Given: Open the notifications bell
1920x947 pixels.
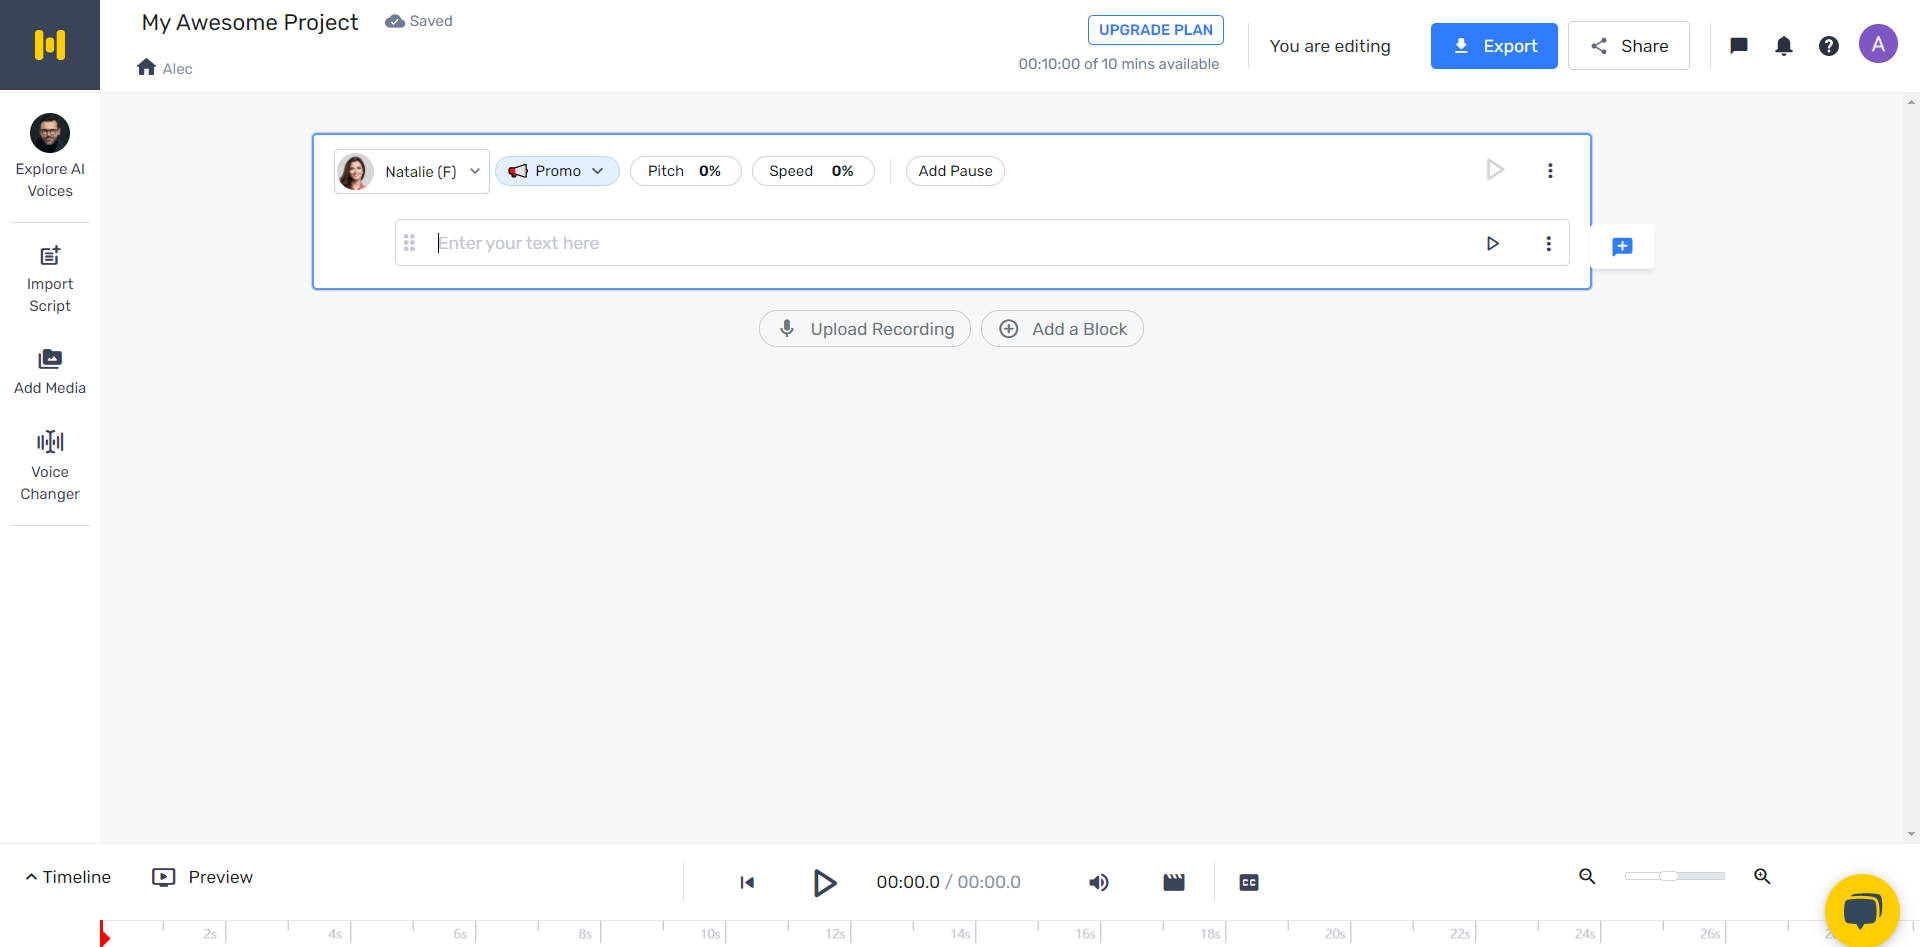Looking at the screenshot, I should [1784, 45].
